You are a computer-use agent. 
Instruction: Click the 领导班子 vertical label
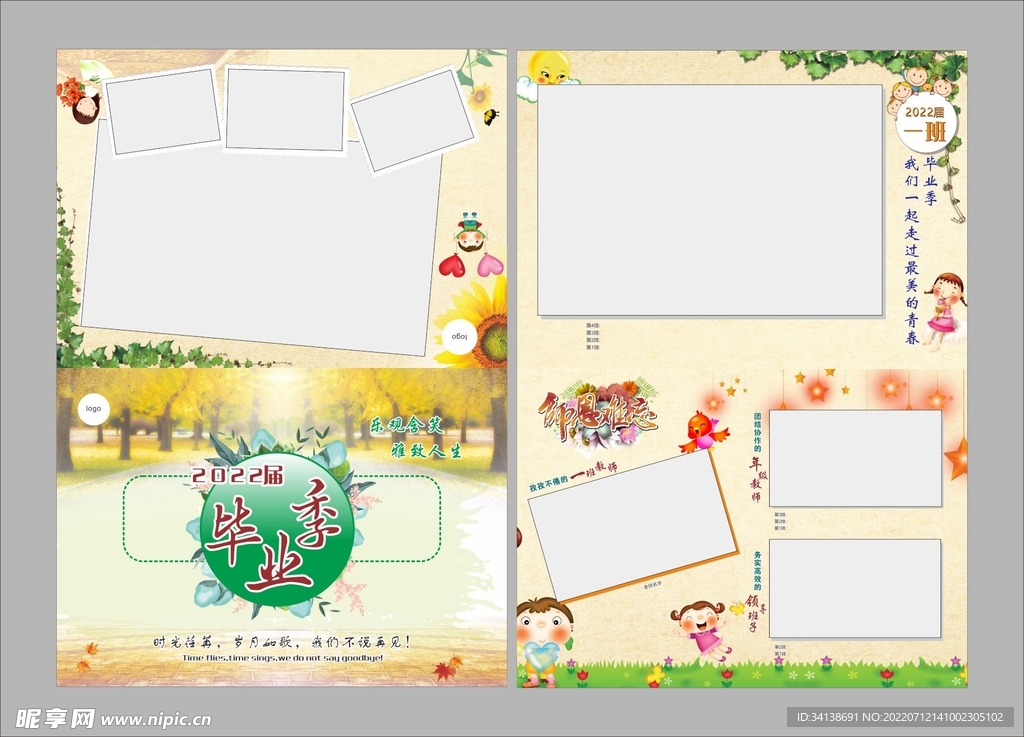(x=755, y=614)
